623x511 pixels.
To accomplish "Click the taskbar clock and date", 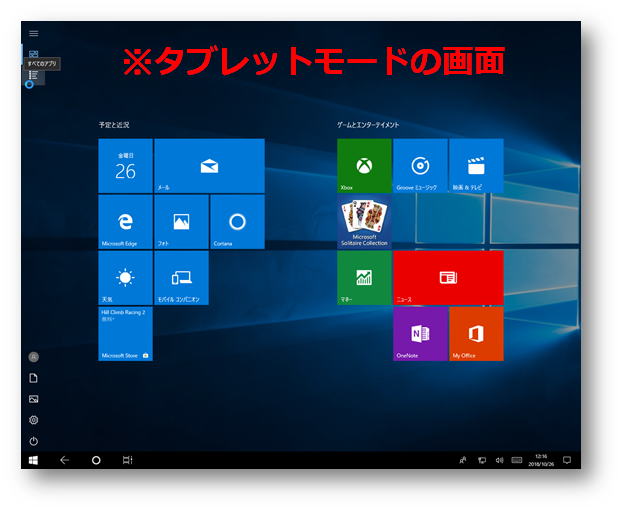I will 541,460.
